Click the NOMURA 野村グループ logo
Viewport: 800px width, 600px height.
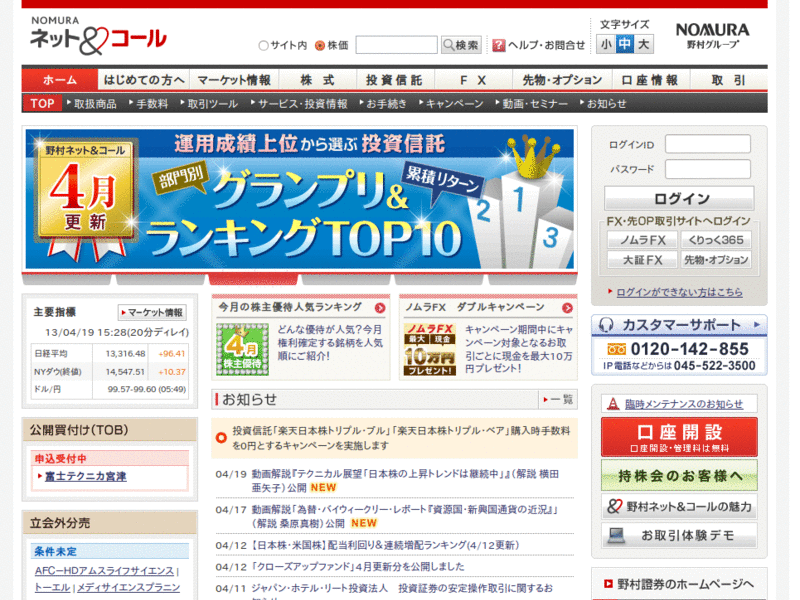712,36
